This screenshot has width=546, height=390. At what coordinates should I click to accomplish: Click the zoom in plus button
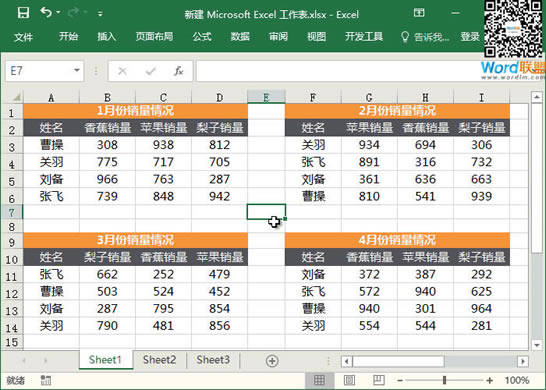[x=490, y=380]
